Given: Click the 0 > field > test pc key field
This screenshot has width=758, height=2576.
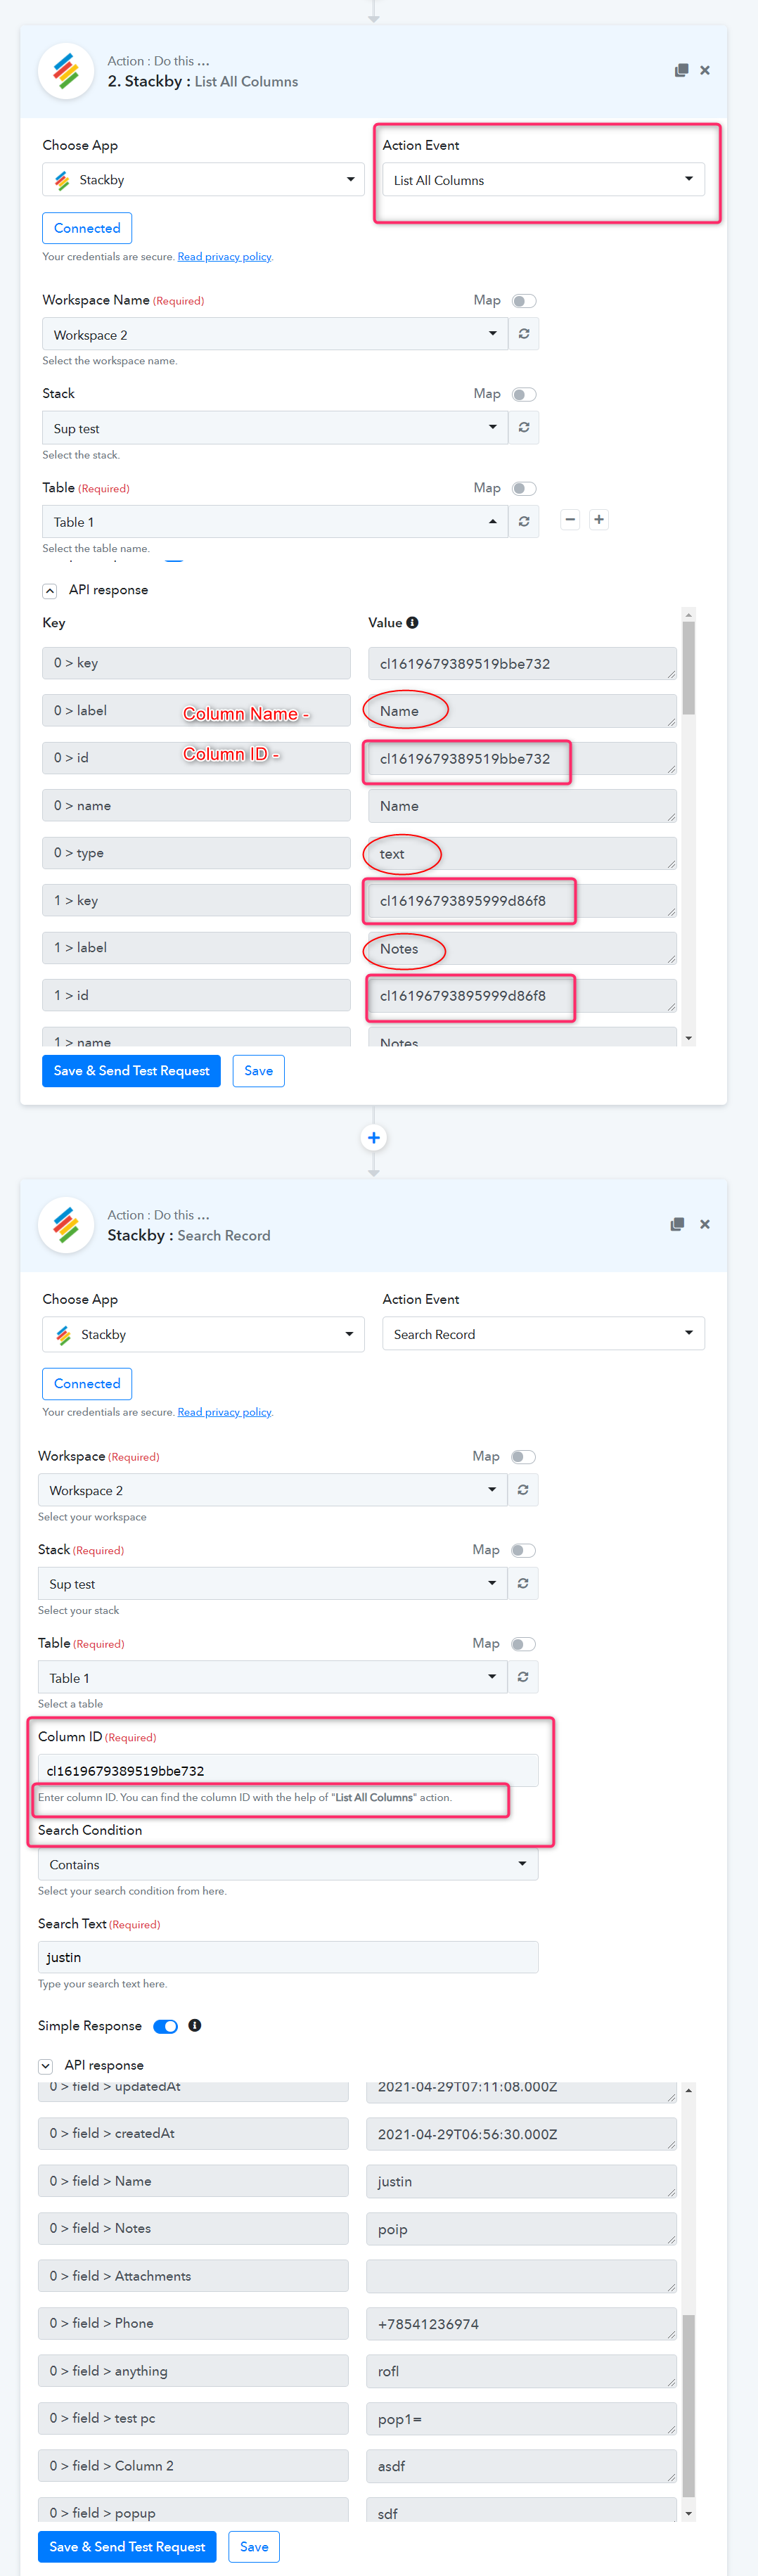Looking at the screenshot, I should (x=193, y=2418).
